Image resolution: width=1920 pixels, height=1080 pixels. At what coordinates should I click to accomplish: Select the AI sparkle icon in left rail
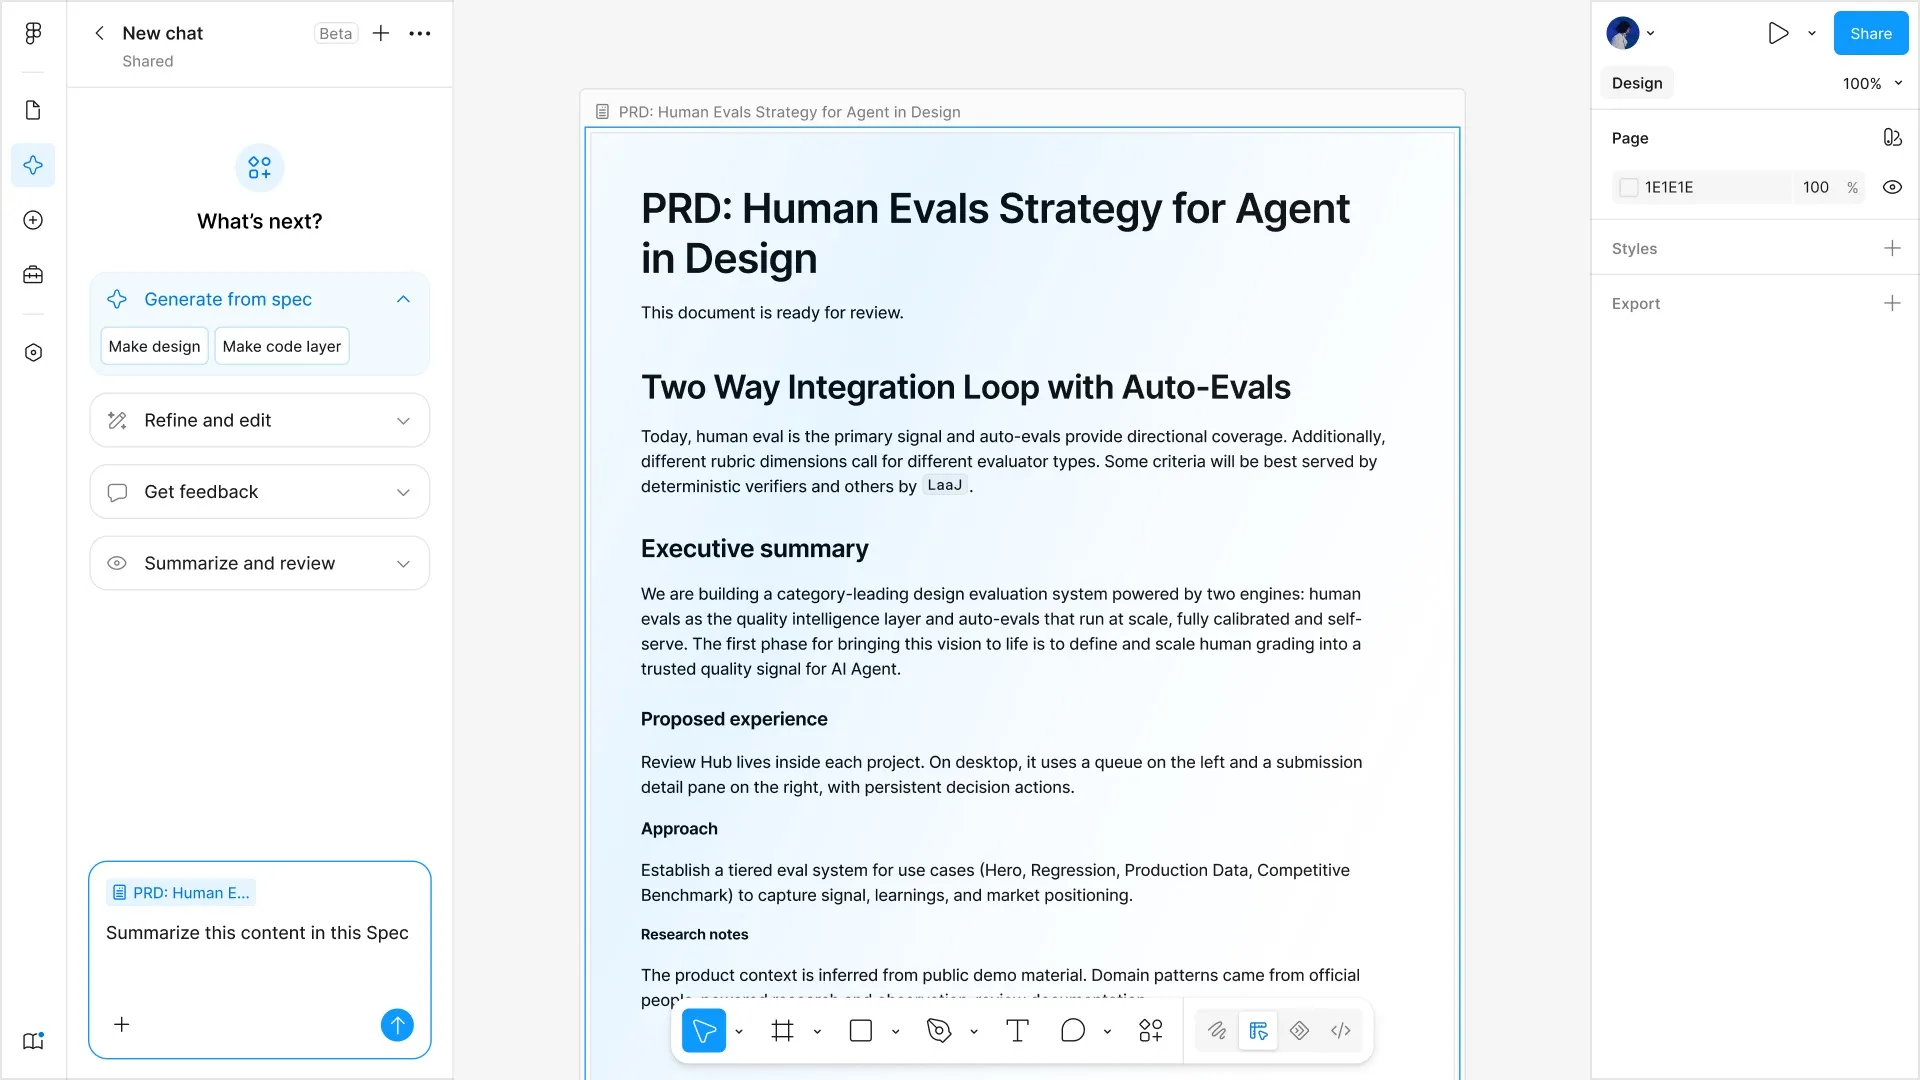[x=33, y=165]
